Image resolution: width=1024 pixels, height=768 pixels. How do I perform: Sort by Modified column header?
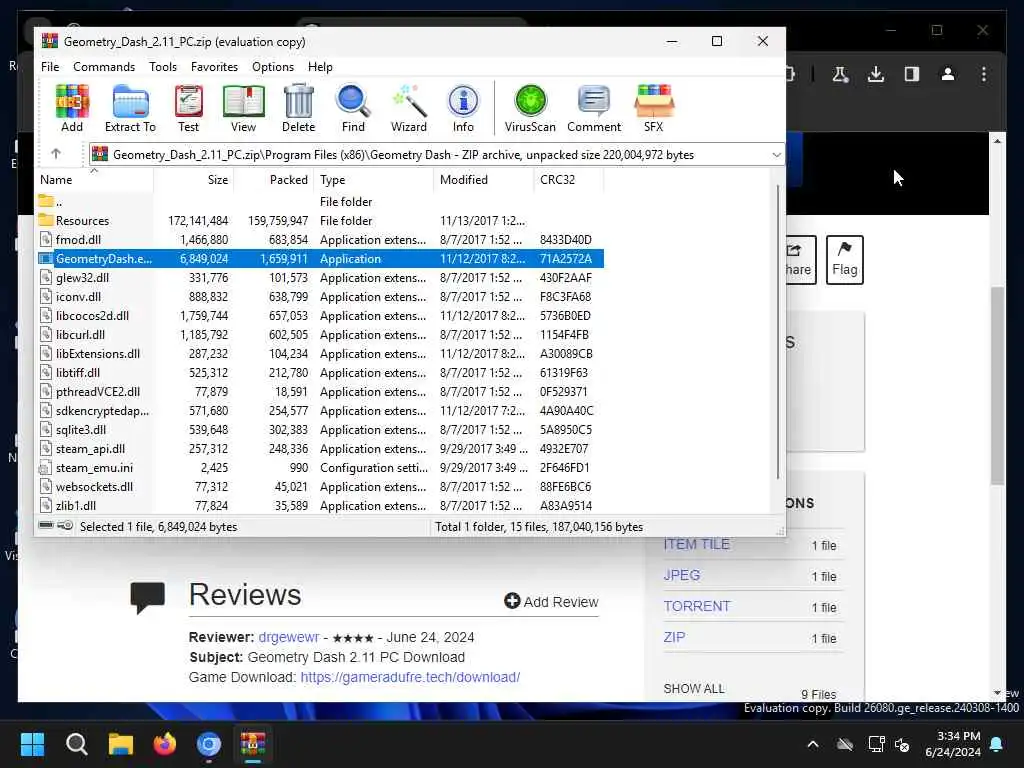[x=483, y=180]
